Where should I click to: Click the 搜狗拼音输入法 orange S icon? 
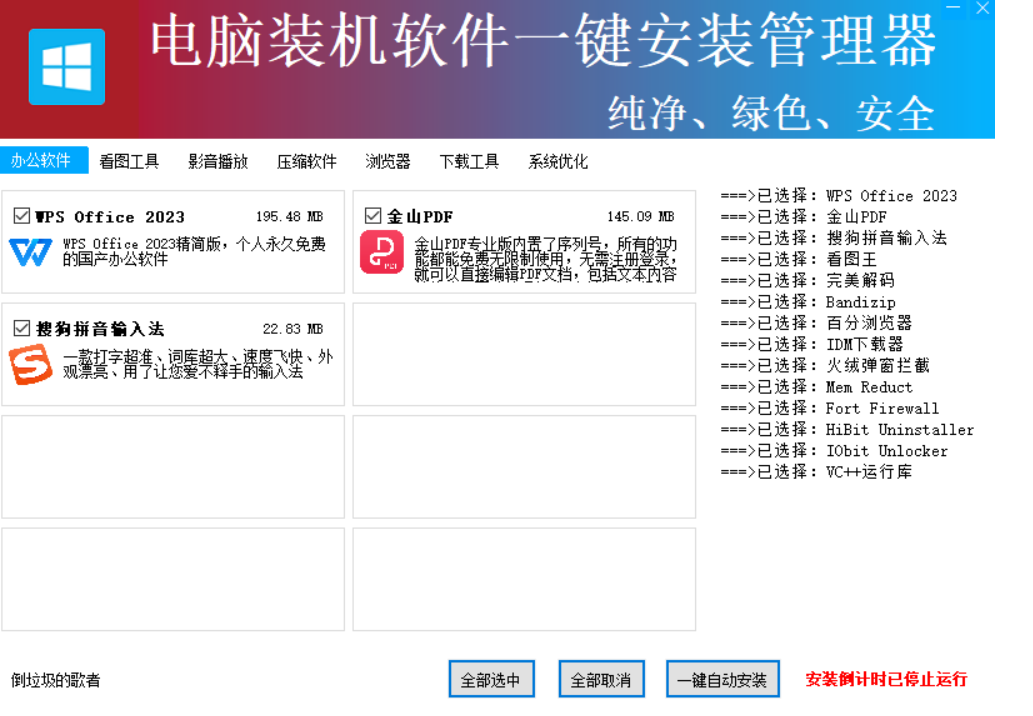(30, 365)
